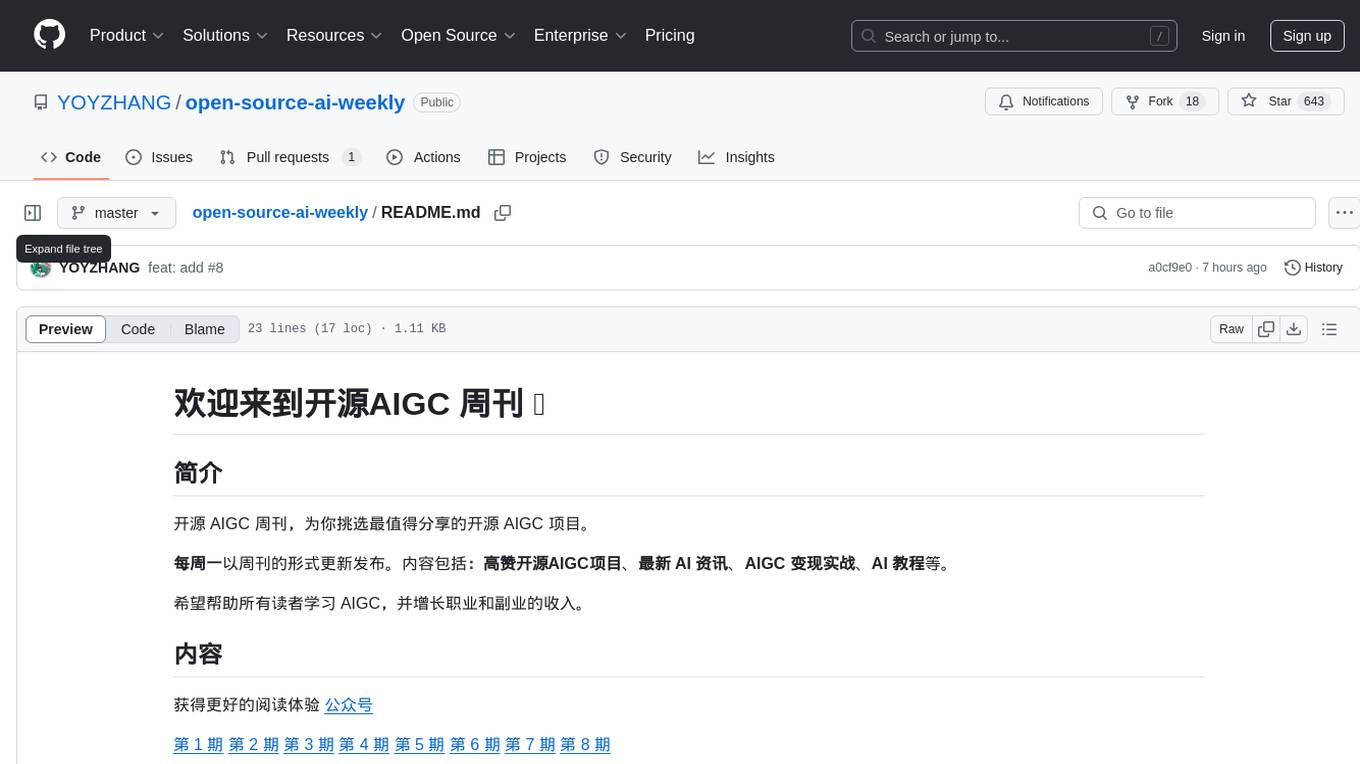Switch to the Security tab
1360x764 pixels.
pos(632,157)
